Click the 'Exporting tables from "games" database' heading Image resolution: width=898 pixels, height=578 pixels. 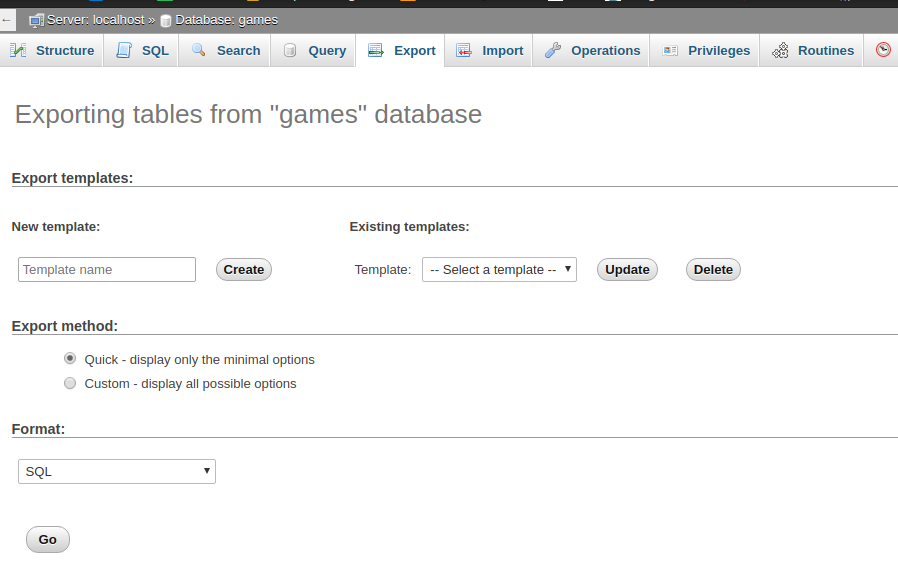click(x=249, y=114)
